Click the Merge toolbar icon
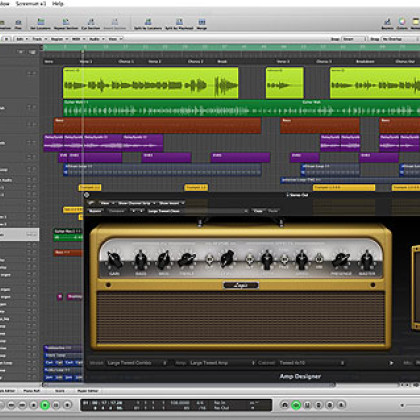This screenshot has height=420, width=420. [202, 24]
